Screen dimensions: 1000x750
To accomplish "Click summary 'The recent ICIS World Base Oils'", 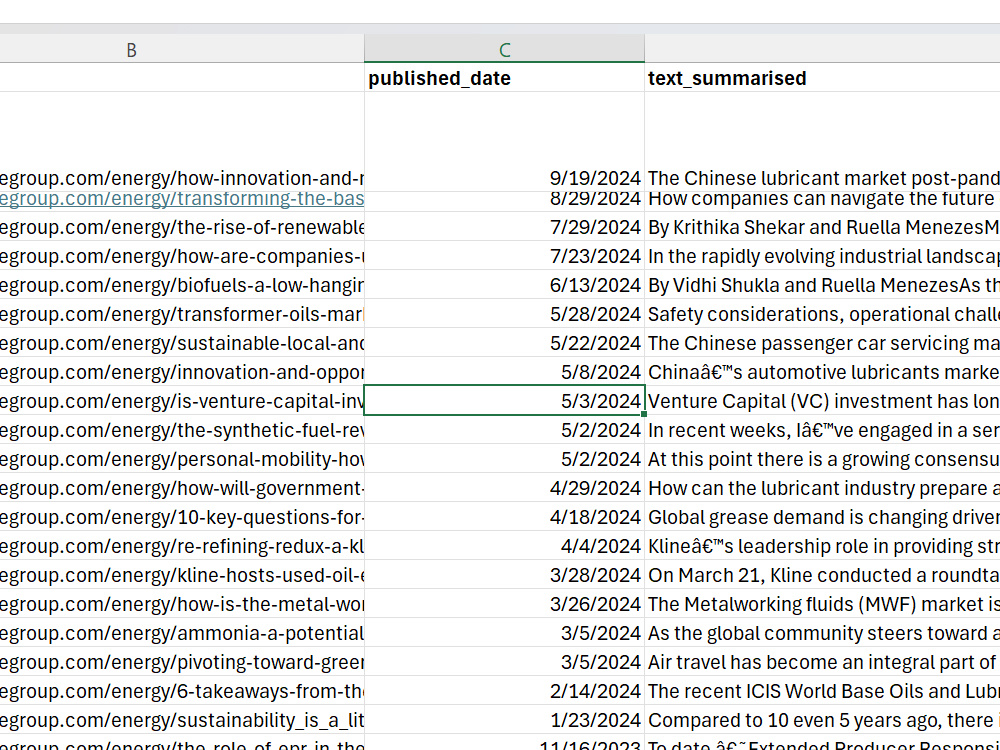I will [x=822, y=691].
